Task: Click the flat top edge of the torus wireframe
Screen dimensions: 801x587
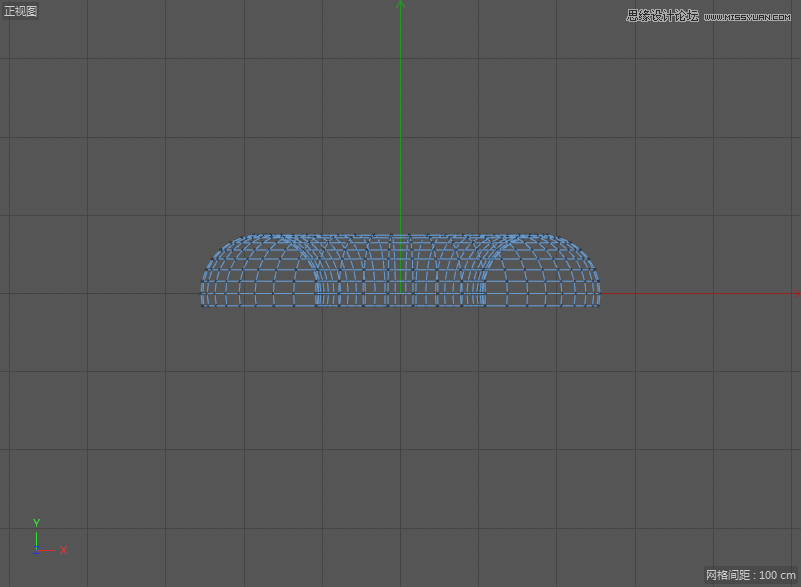Action: pyautogui.click(x=400, y=237)
